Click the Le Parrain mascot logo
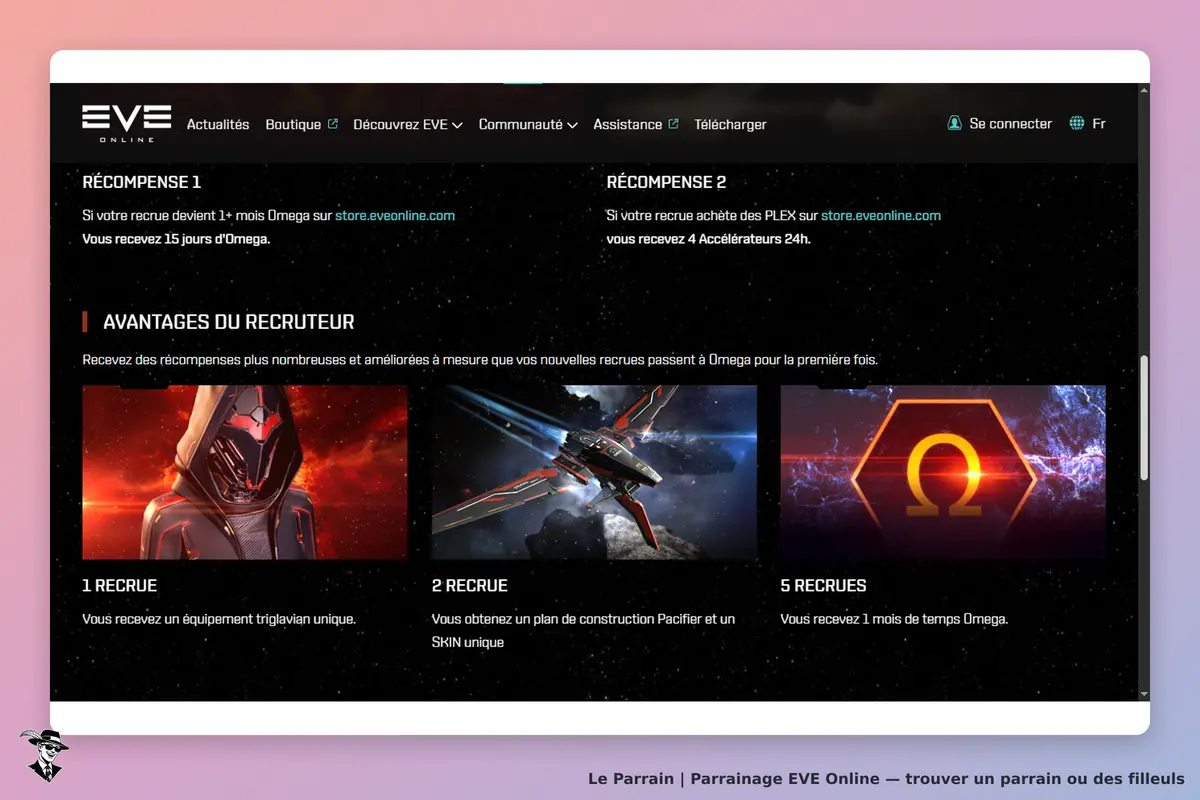The height and width of the screenshot is (800, 1200). pos(44,755)
